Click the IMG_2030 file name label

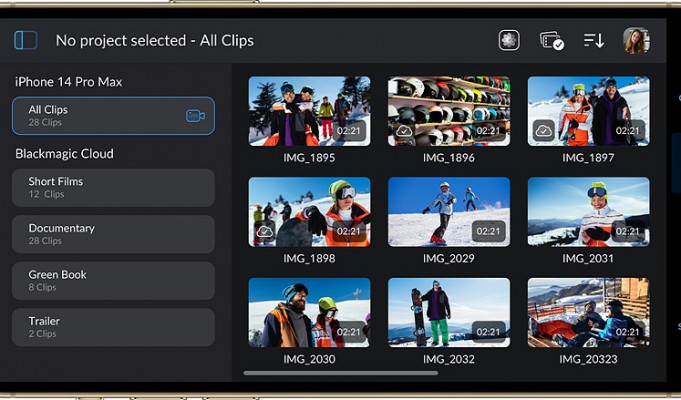point(309,359)
